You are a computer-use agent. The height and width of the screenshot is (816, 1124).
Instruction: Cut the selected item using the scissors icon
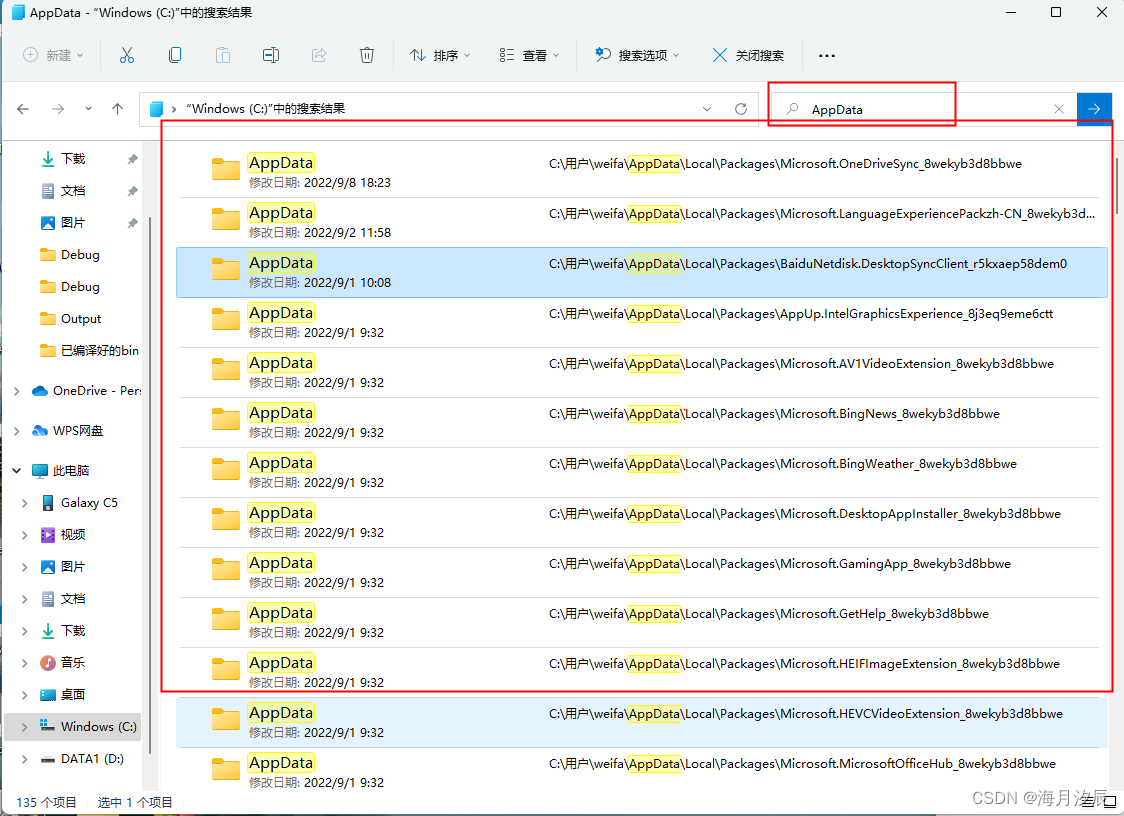pos(127,55)
